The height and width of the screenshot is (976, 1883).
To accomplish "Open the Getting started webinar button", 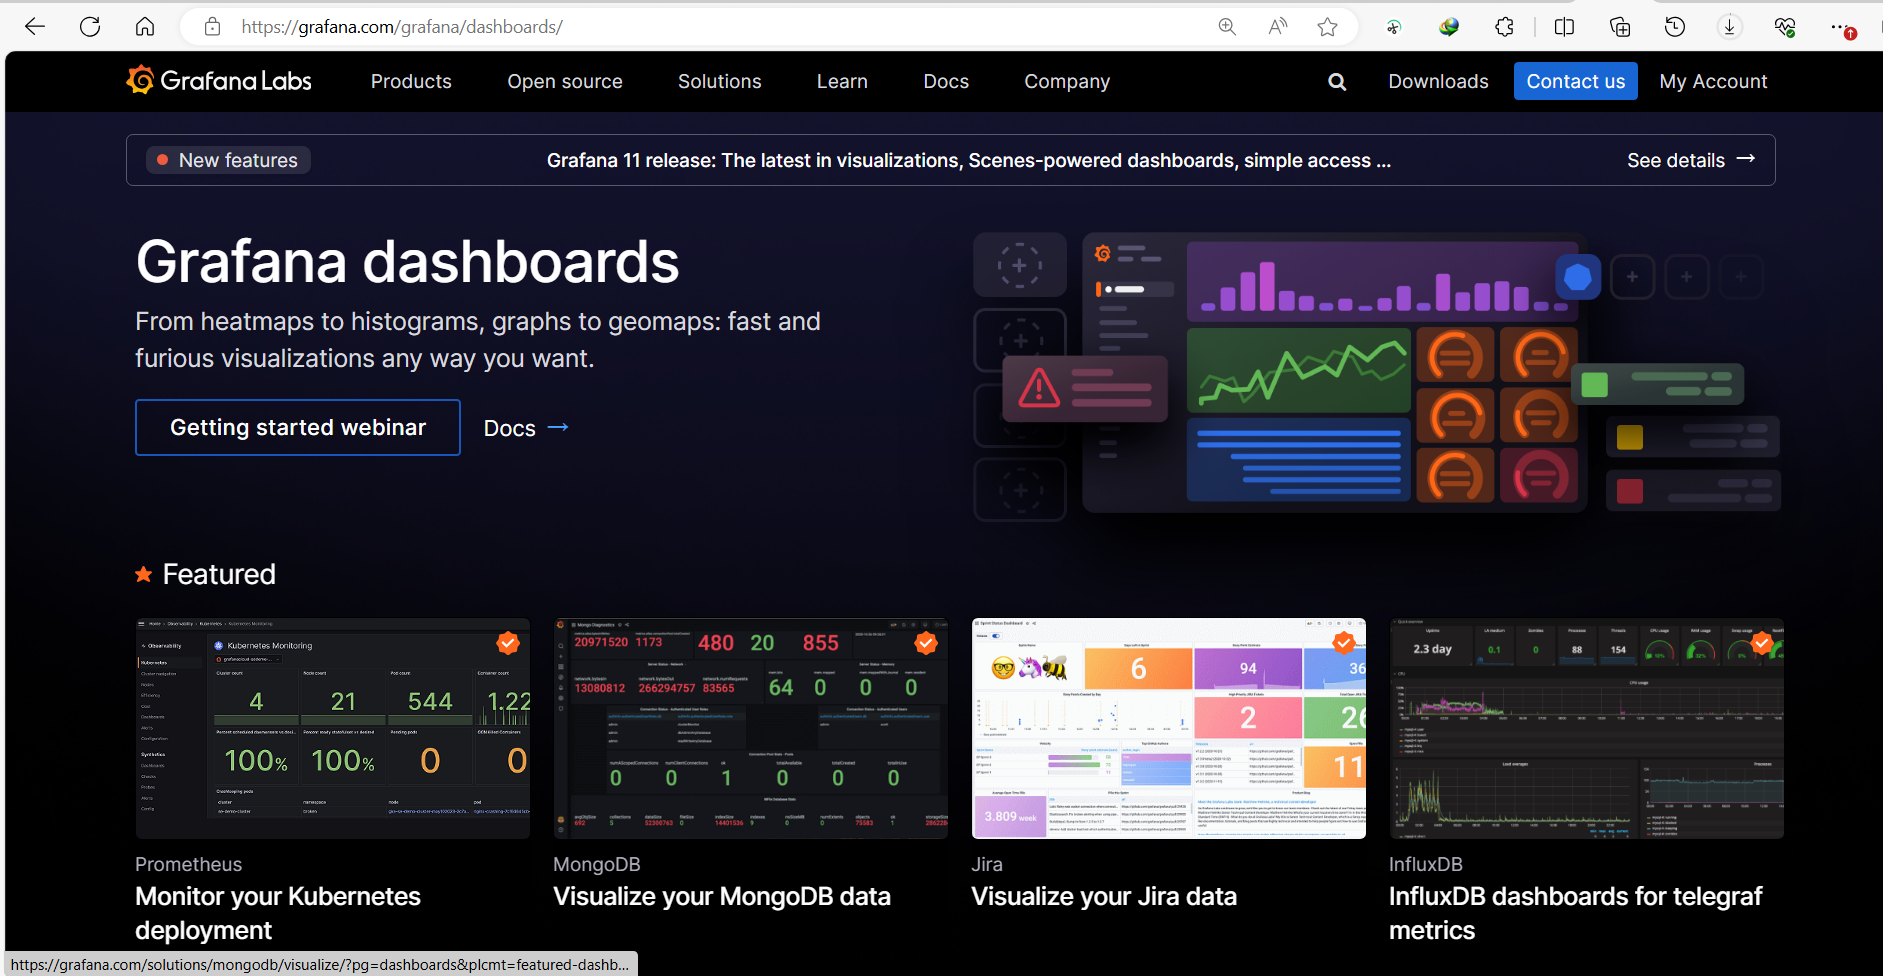I will 298,427.
